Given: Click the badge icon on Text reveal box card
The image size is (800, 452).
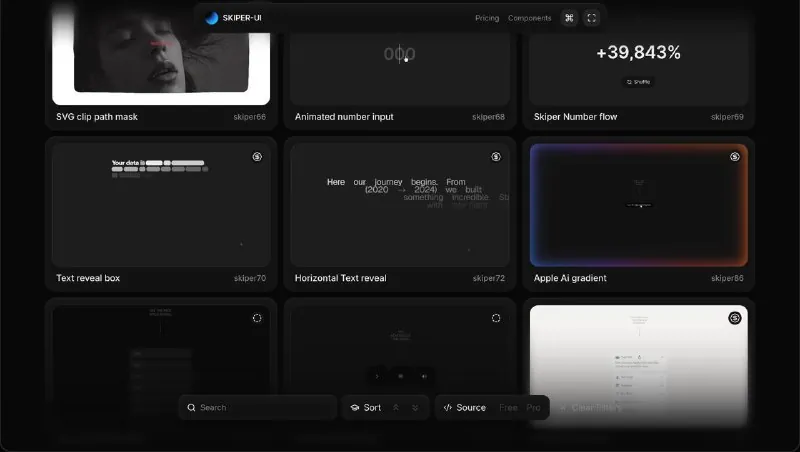Looking at the screenshot, I should tap(257, 157).
